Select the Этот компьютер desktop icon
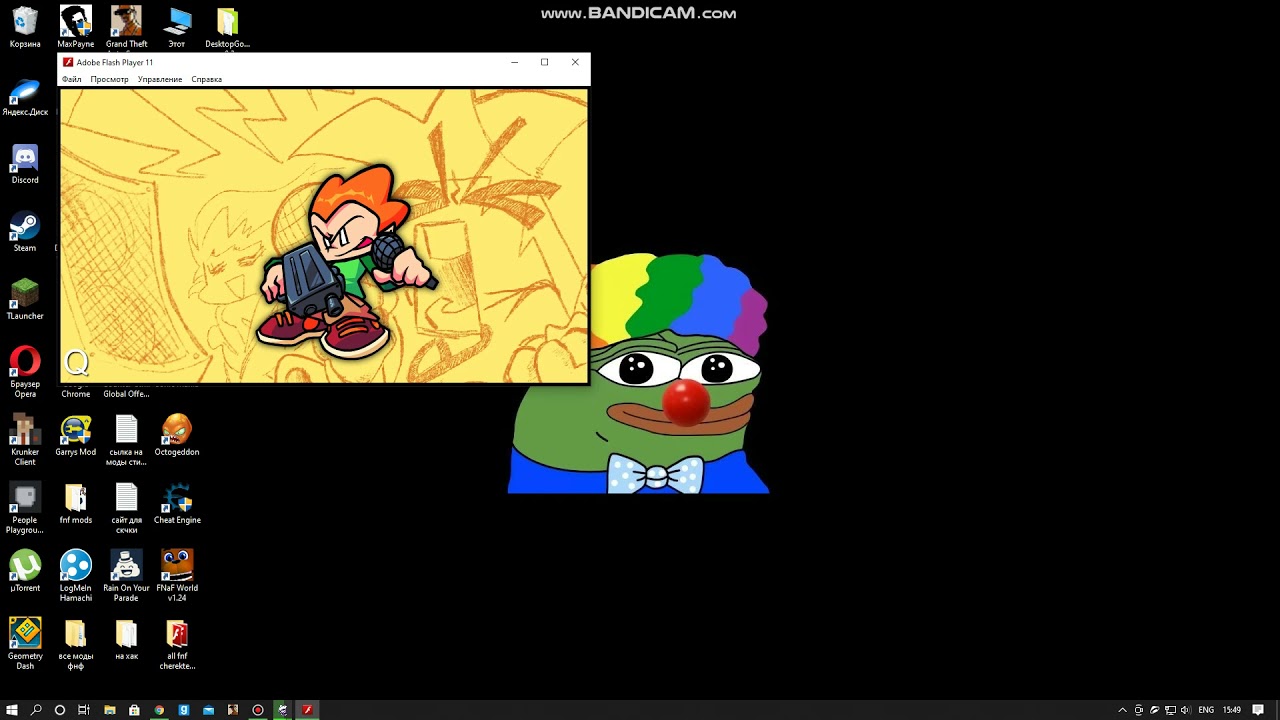The image size is (1280, 720). [177, 27]
